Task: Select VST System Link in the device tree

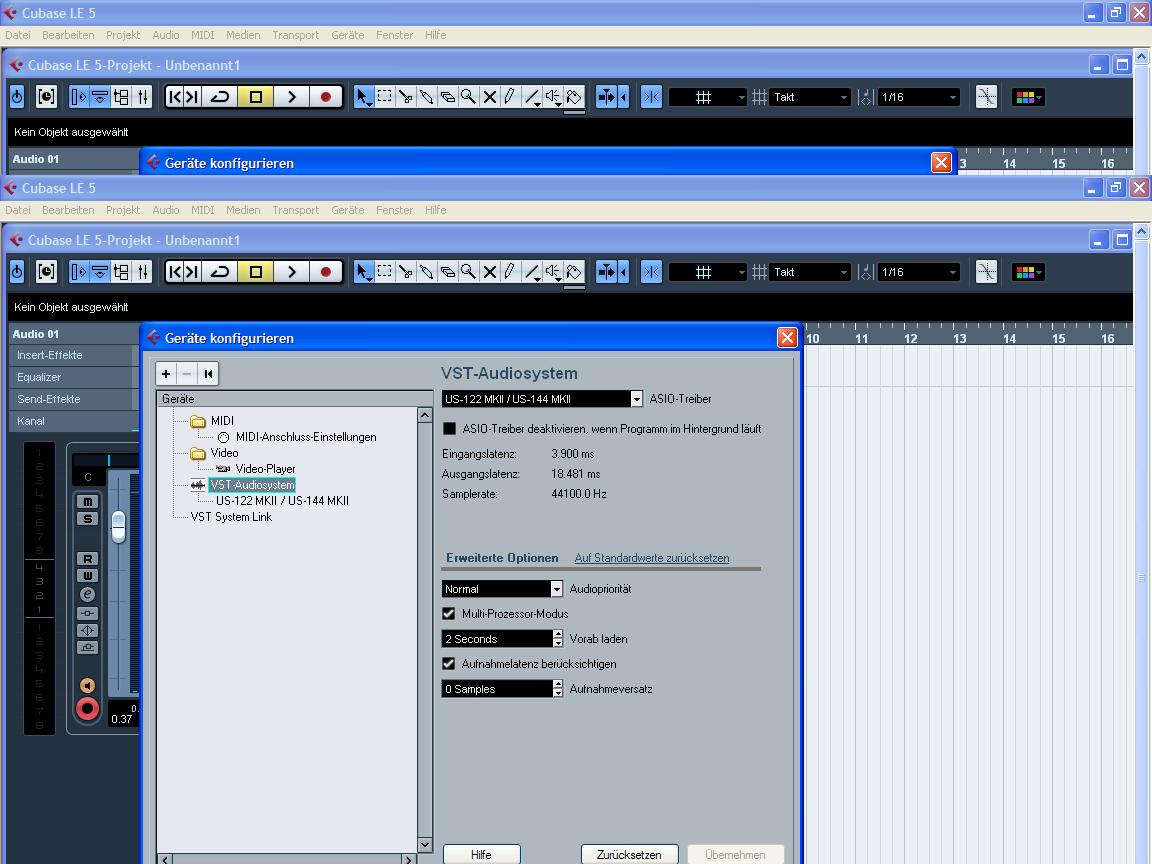Action: [231, 517]
